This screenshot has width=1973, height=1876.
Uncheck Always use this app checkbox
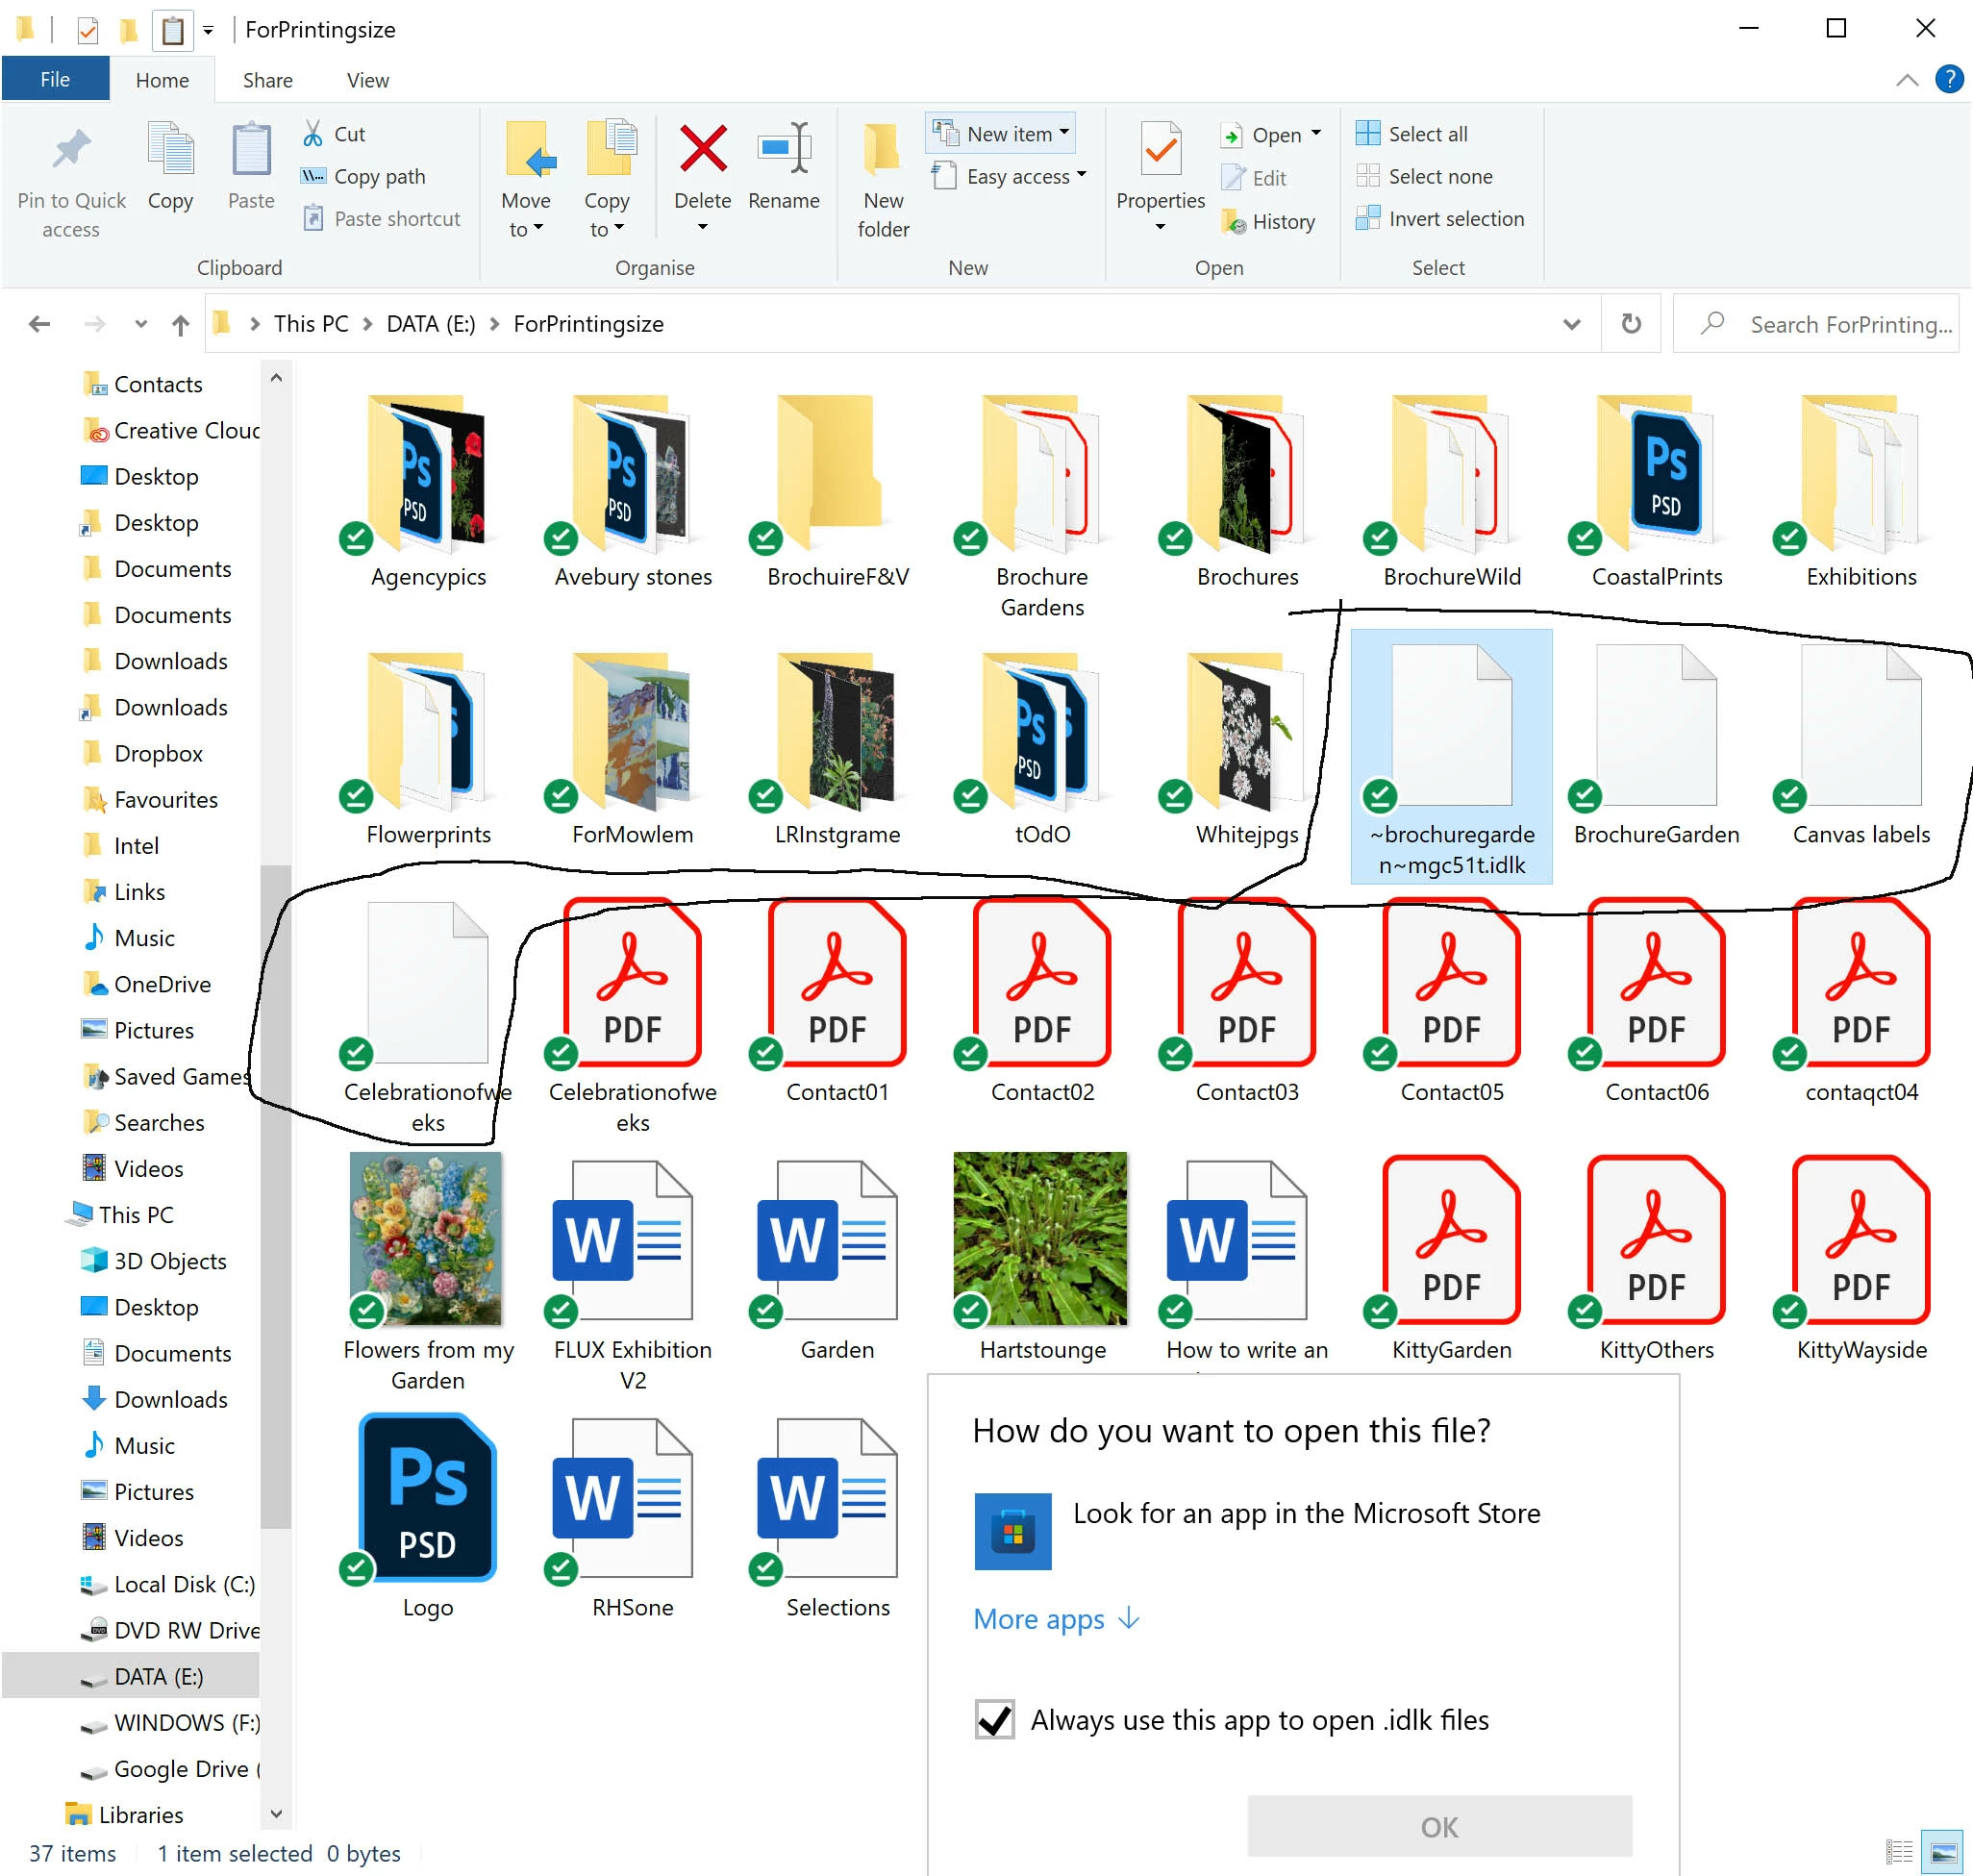point(995,1720)
